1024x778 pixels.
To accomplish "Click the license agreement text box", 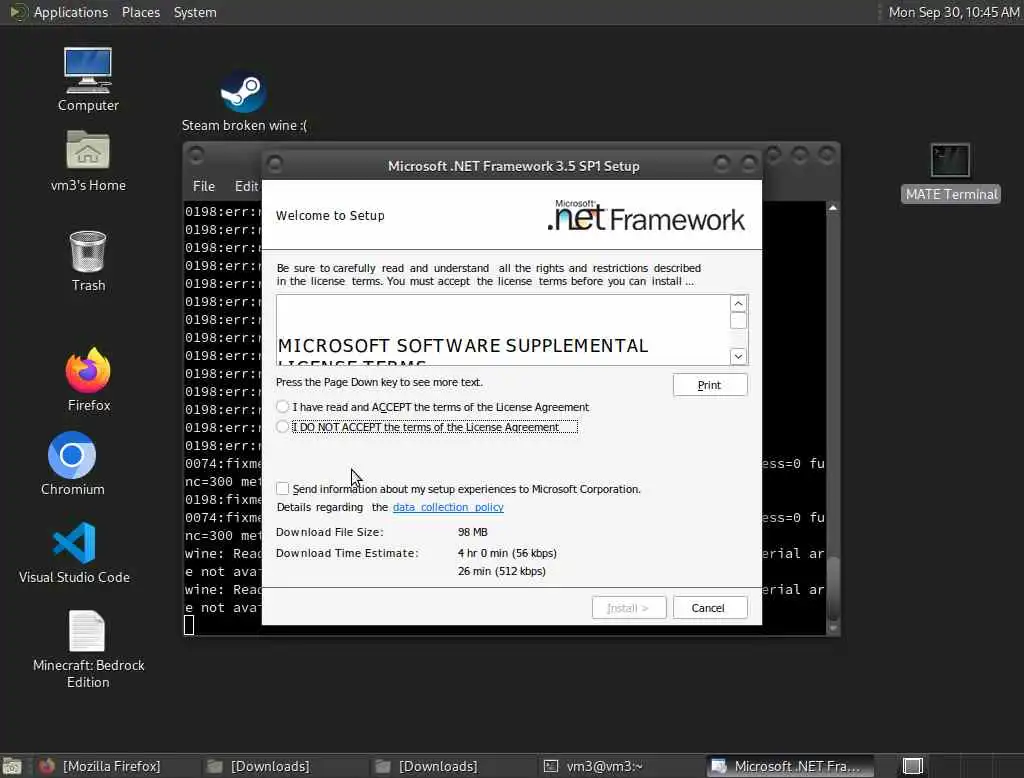I will (502, 330).
